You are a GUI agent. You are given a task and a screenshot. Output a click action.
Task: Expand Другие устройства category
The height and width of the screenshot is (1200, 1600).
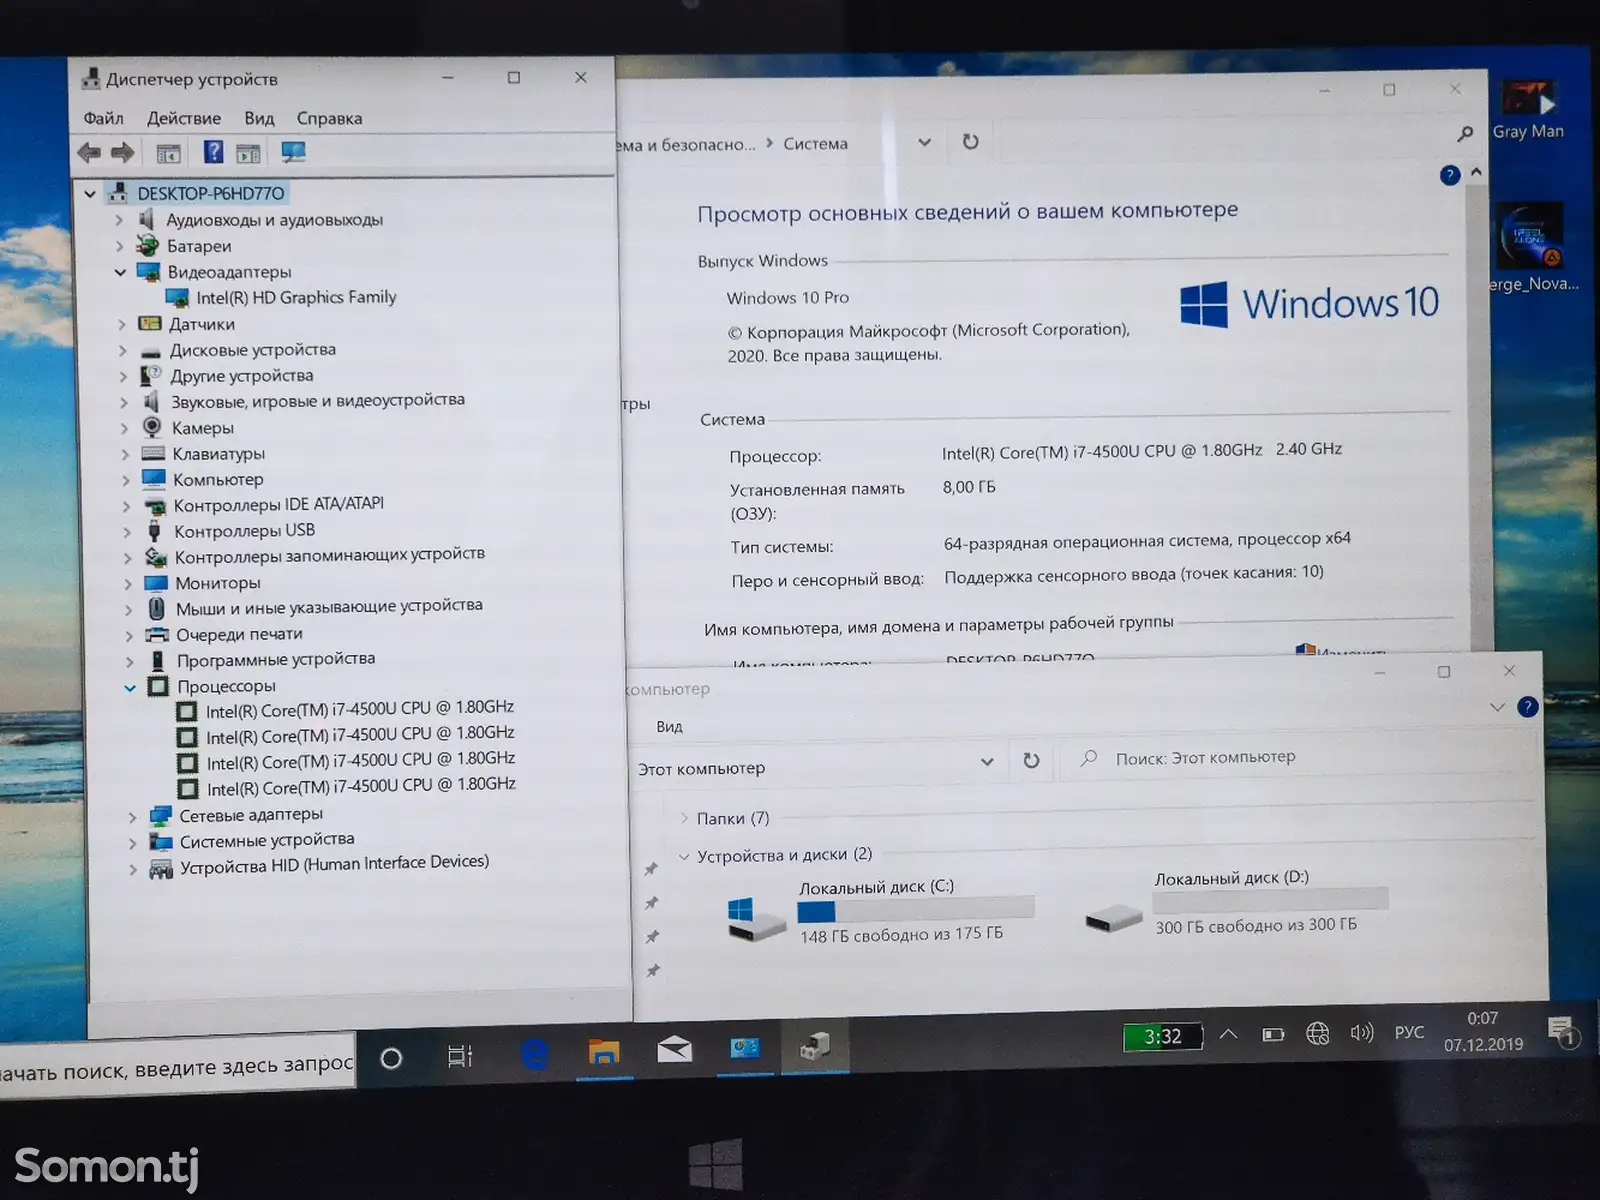pos(123,377)
